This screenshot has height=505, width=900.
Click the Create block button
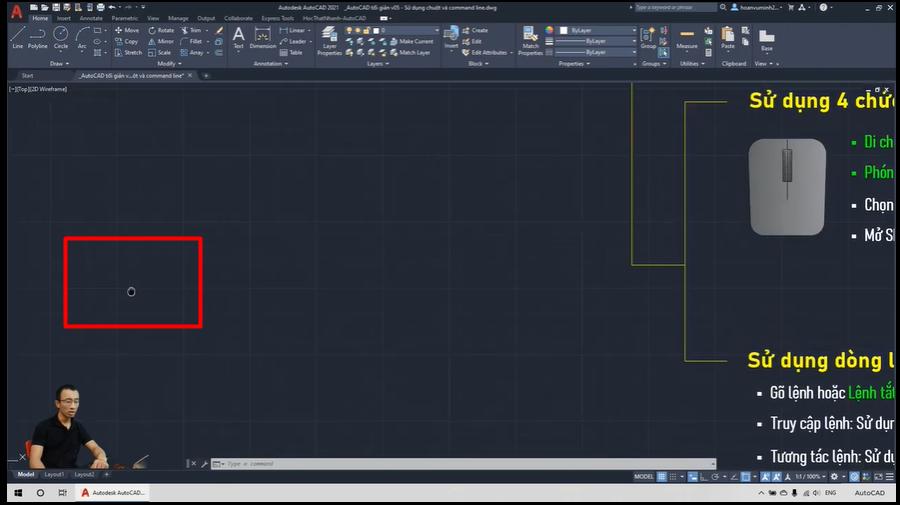tap(475, 30)
